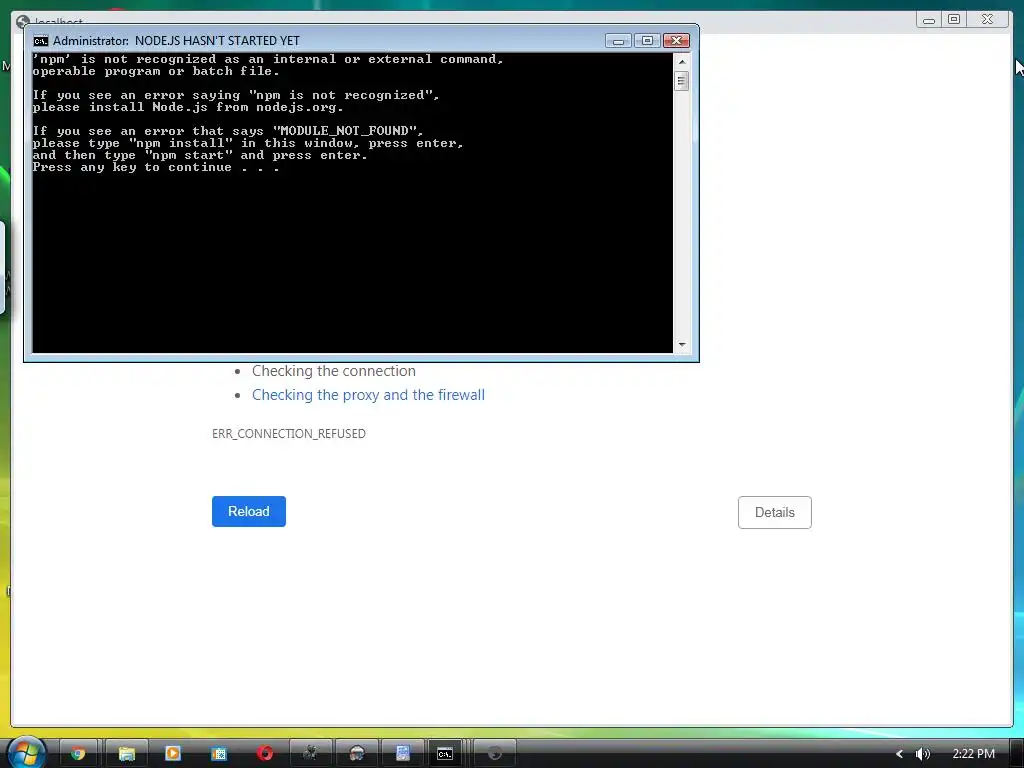Select the Command Prompt taskbar button
The width and height of the screenshot is (1024, 768).
point(445,754)
